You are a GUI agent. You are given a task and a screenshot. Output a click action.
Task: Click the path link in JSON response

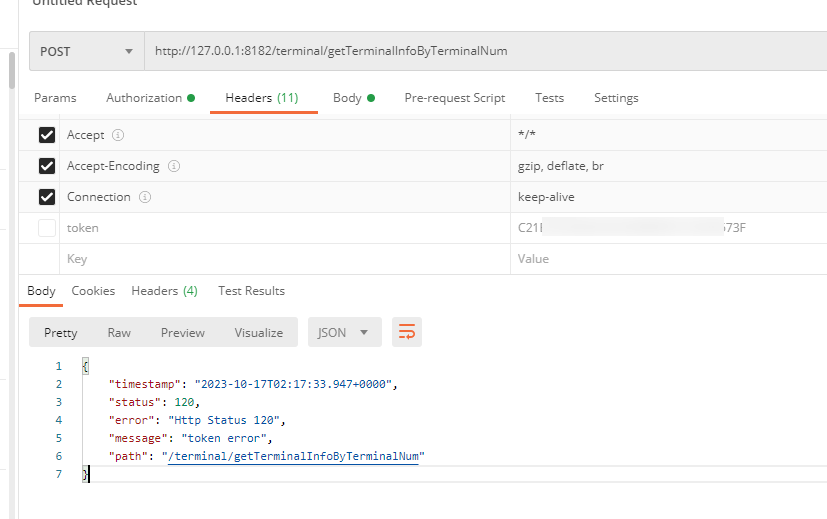(x=295, y=456)
